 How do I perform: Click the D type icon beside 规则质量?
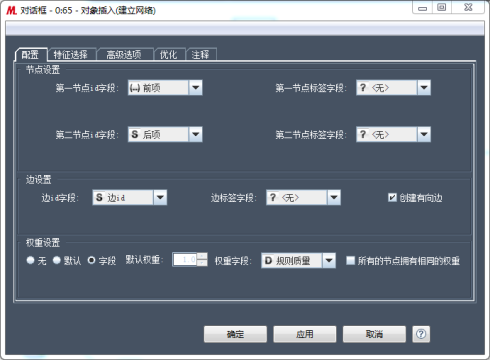(268, 261)
